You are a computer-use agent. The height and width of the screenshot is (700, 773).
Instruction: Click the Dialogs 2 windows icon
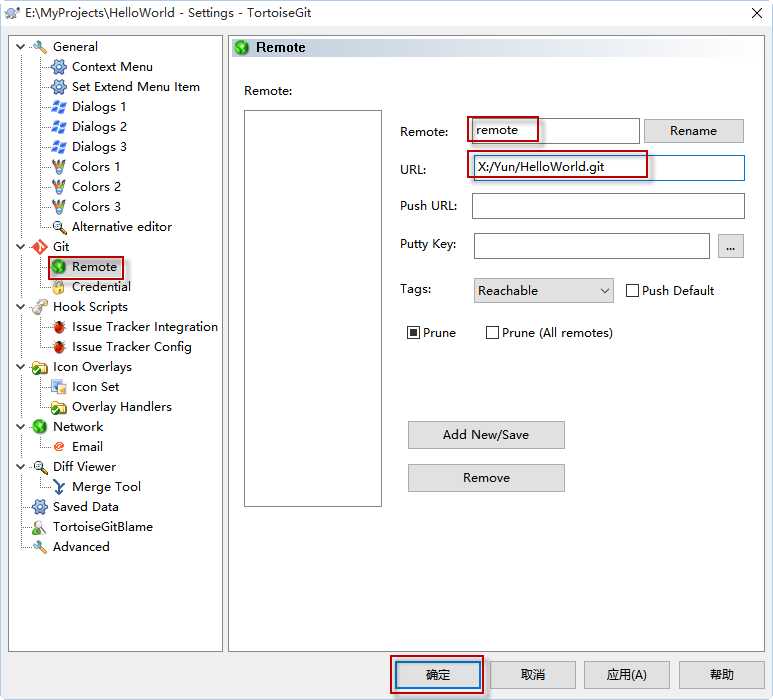pyautogui.click(x=59, y=127)
